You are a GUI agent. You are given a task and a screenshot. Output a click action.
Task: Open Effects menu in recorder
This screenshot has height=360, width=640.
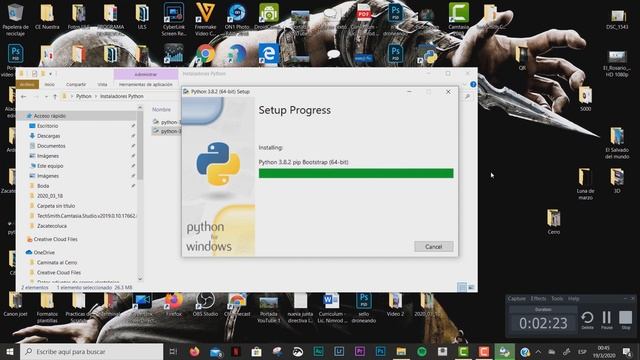click(x=538, y=299)
